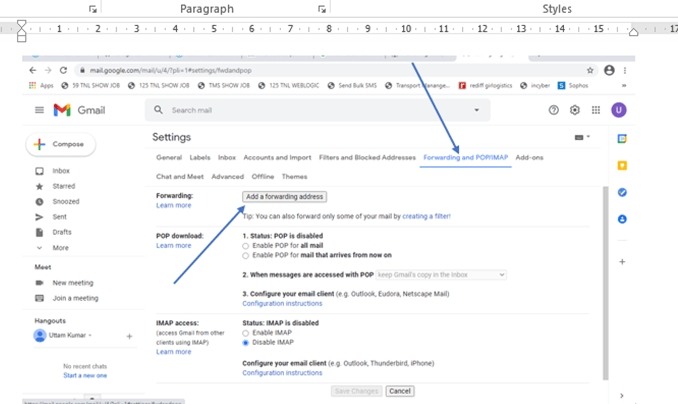Click the browser reload page icon

pyautogui.click(x=64, y=71)
